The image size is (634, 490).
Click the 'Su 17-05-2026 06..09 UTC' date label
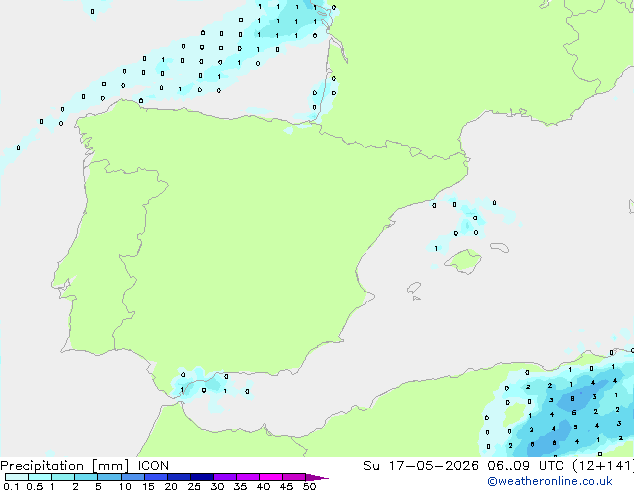click(x=464, y=466)
